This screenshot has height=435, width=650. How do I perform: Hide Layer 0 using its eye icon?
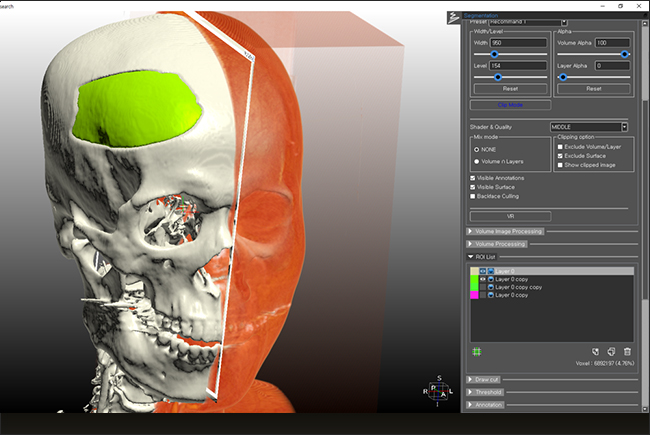coord(483,271)
